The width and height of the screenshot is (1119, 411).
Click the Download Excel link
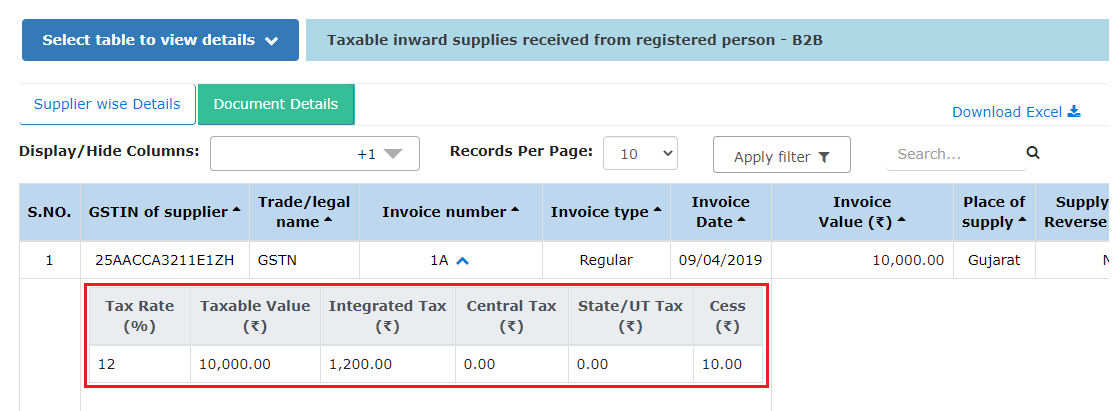tap(1007, 112)
